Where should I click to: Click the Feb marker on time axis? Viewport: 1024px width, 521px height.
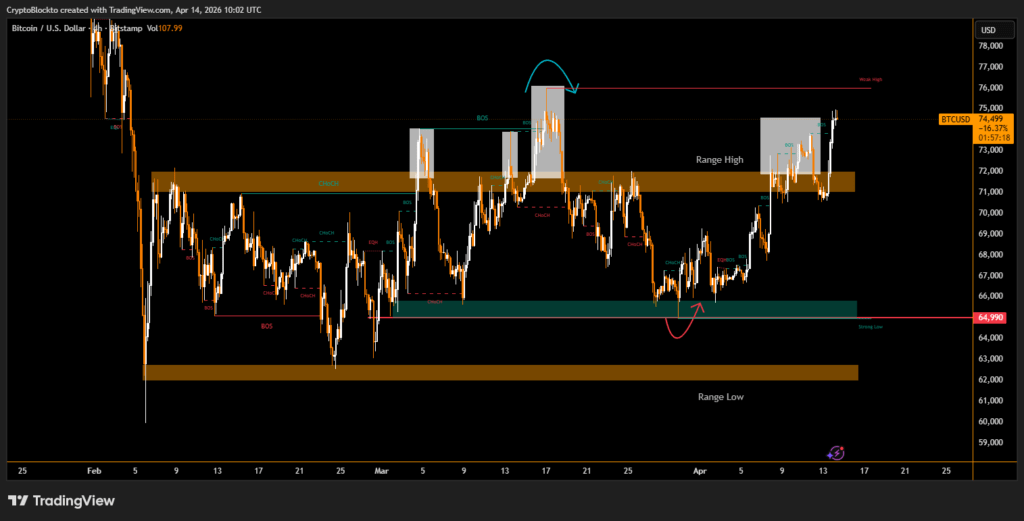(x=94, y=469)
